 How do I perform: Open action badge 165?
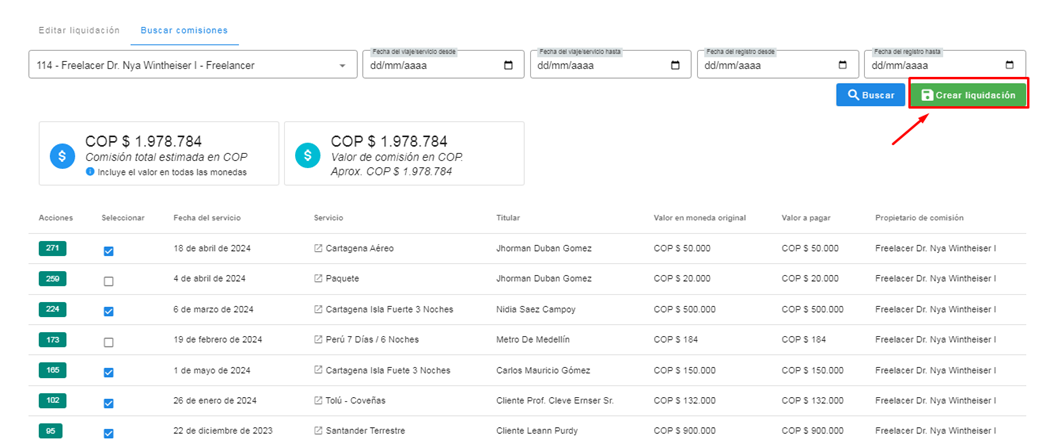pos(52,371)
